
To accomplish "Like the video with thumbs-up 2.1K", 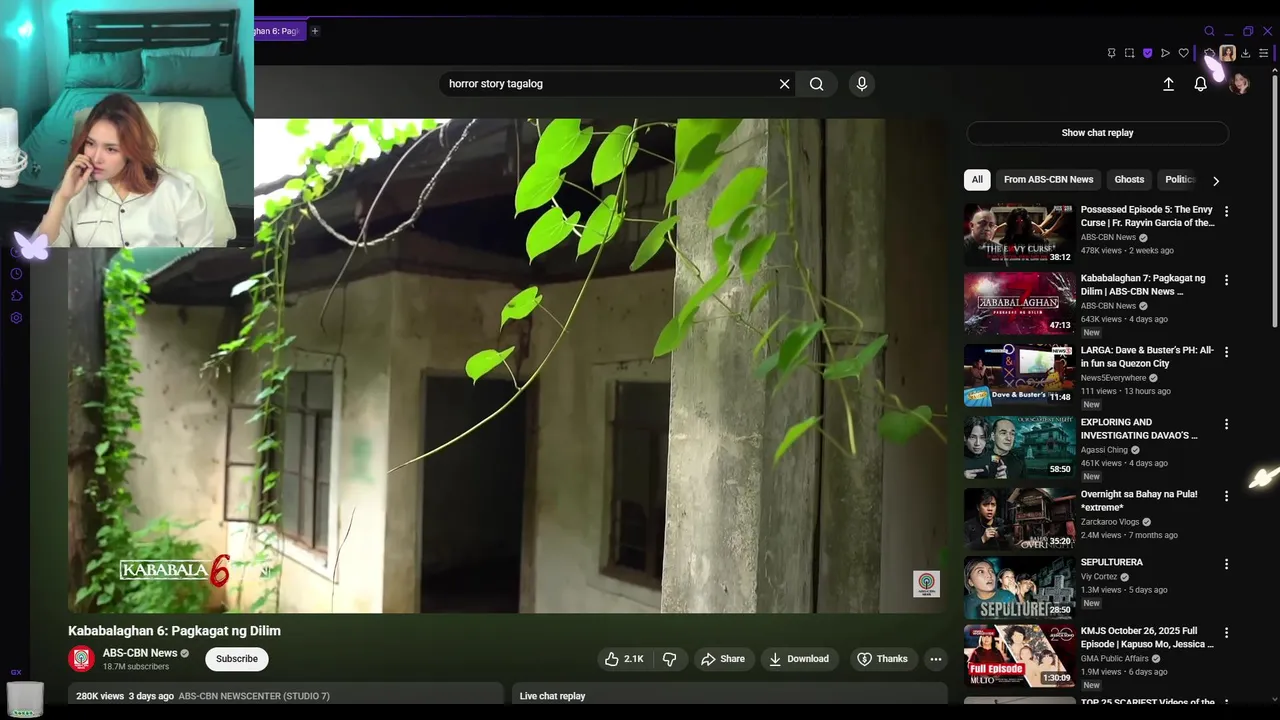I will [623, 659].
